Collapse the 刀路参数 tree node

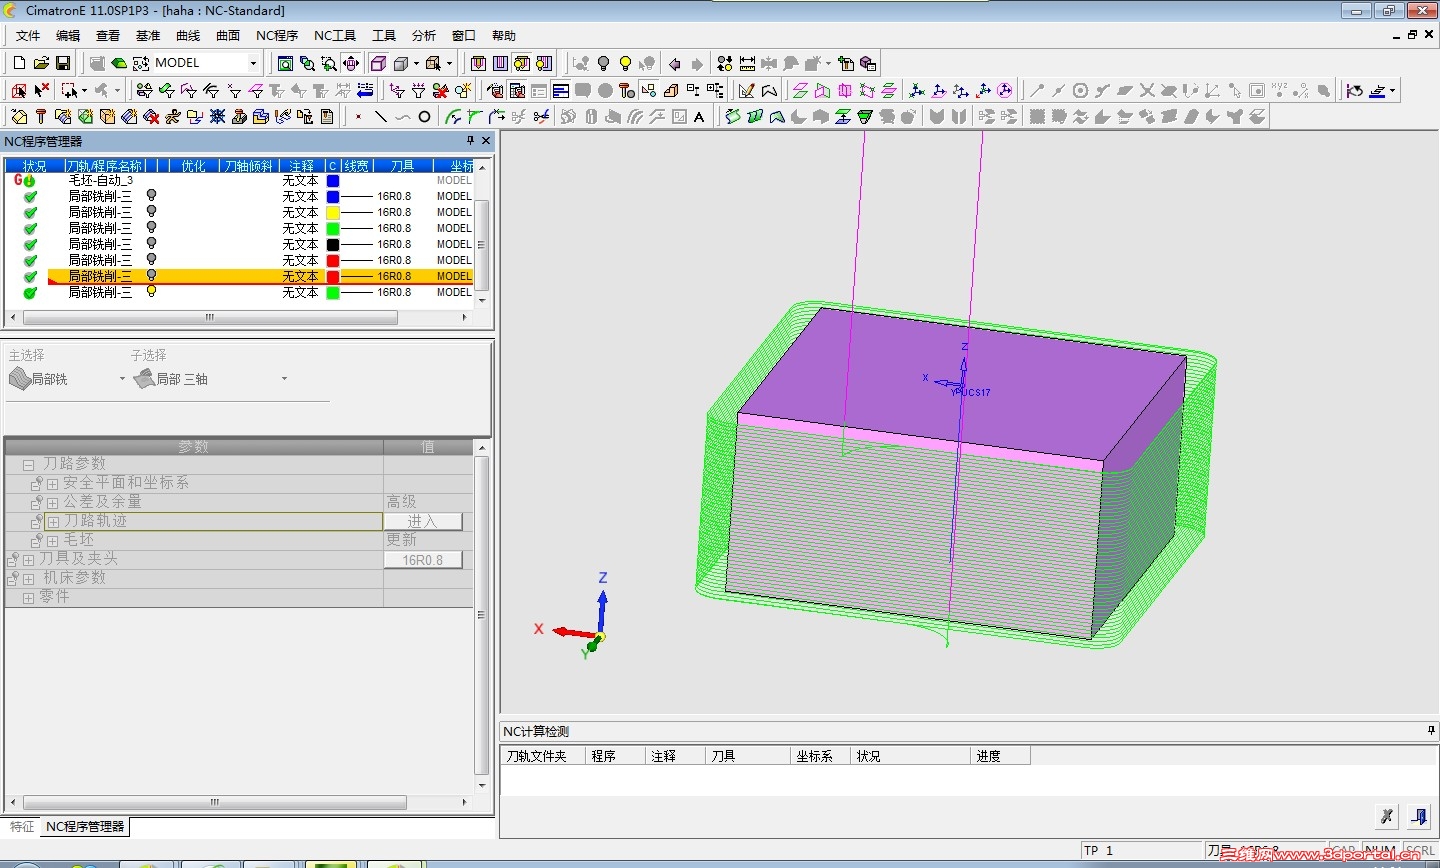(x=29, y=464)
